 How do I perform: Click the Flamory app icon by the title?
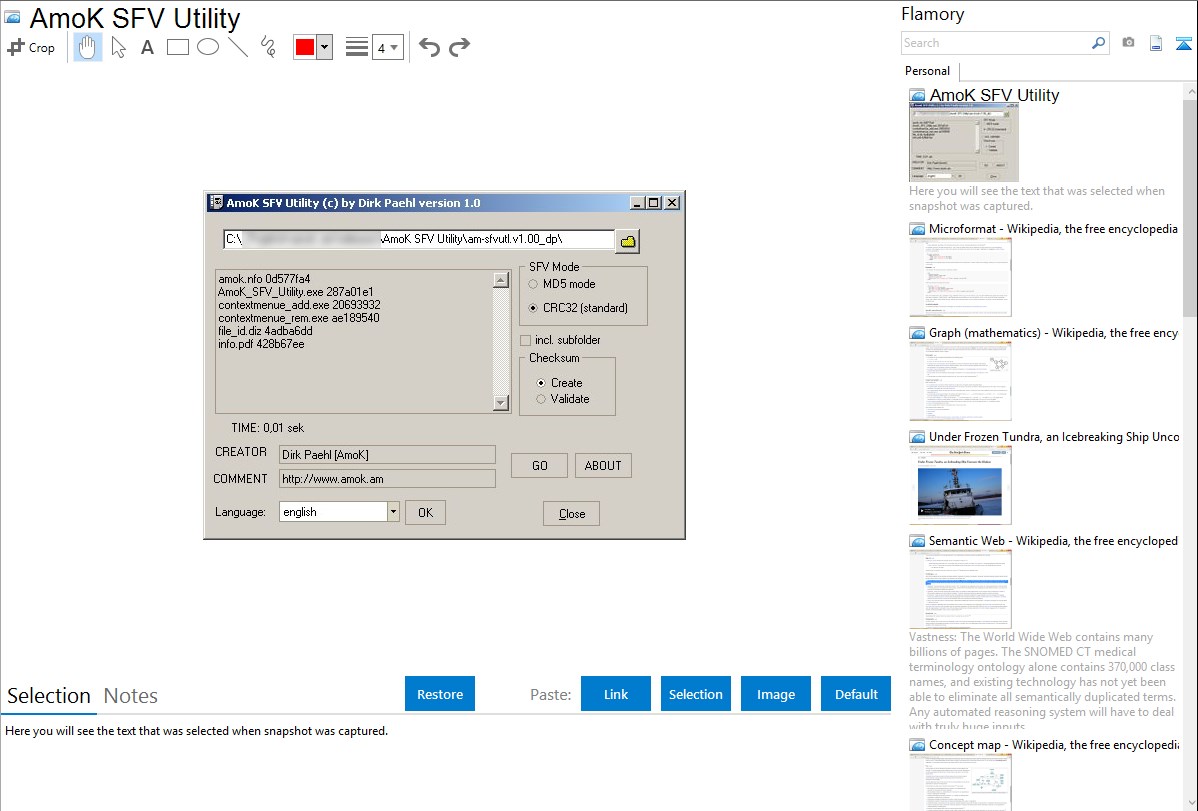(x=12, y=18)
